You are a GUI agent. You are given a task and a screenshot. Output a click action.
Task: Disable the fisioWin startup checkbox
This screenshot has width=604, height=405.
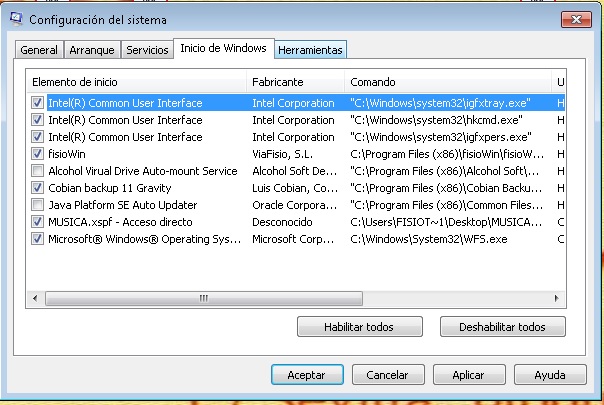[x=37, y=154]
